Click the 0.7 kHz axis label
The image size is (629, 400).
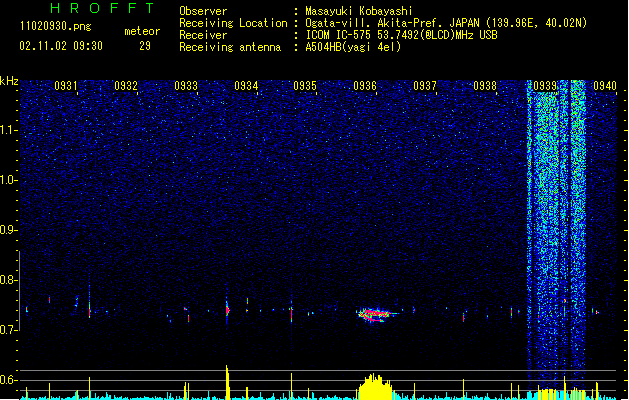[x=9, y=330]
